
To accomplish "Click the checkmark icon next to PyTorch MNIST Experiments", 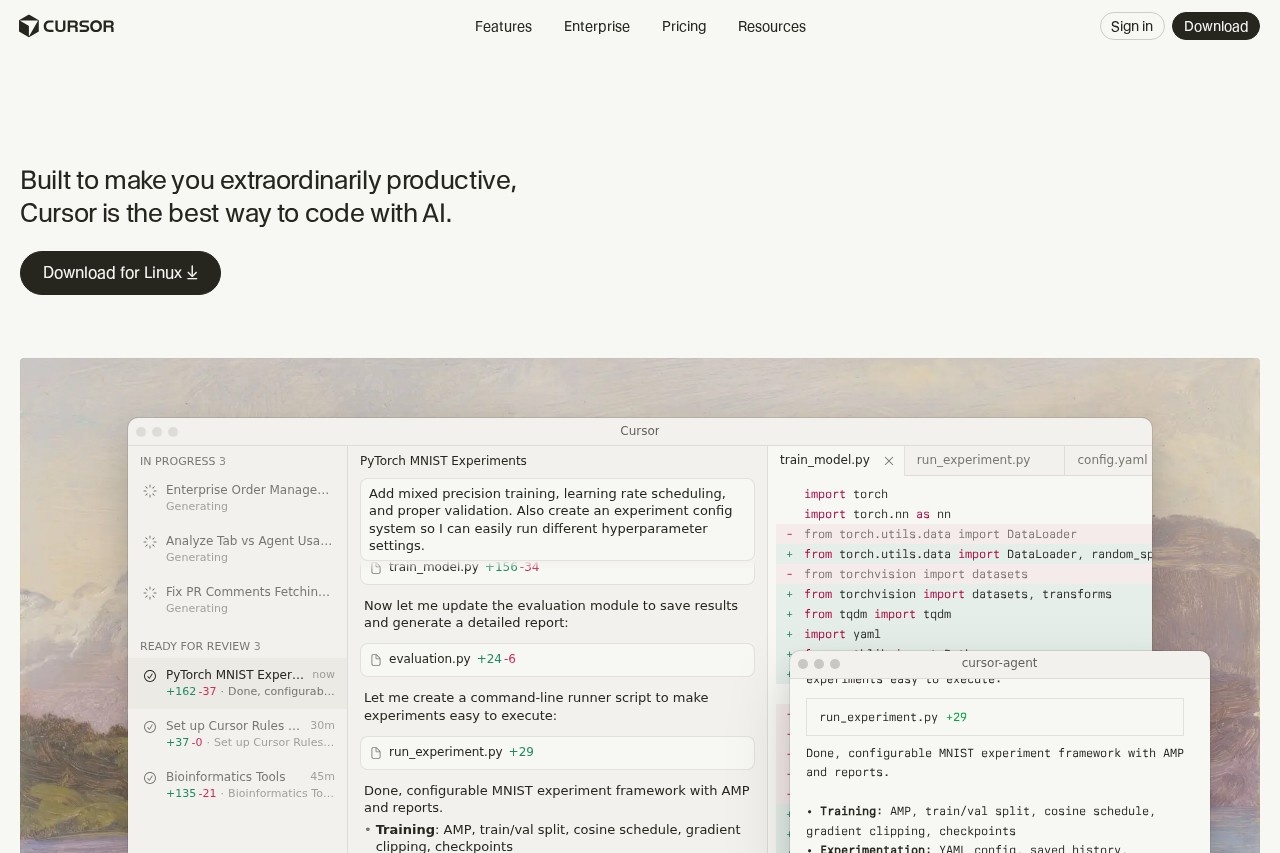I will tap(150, 676).
